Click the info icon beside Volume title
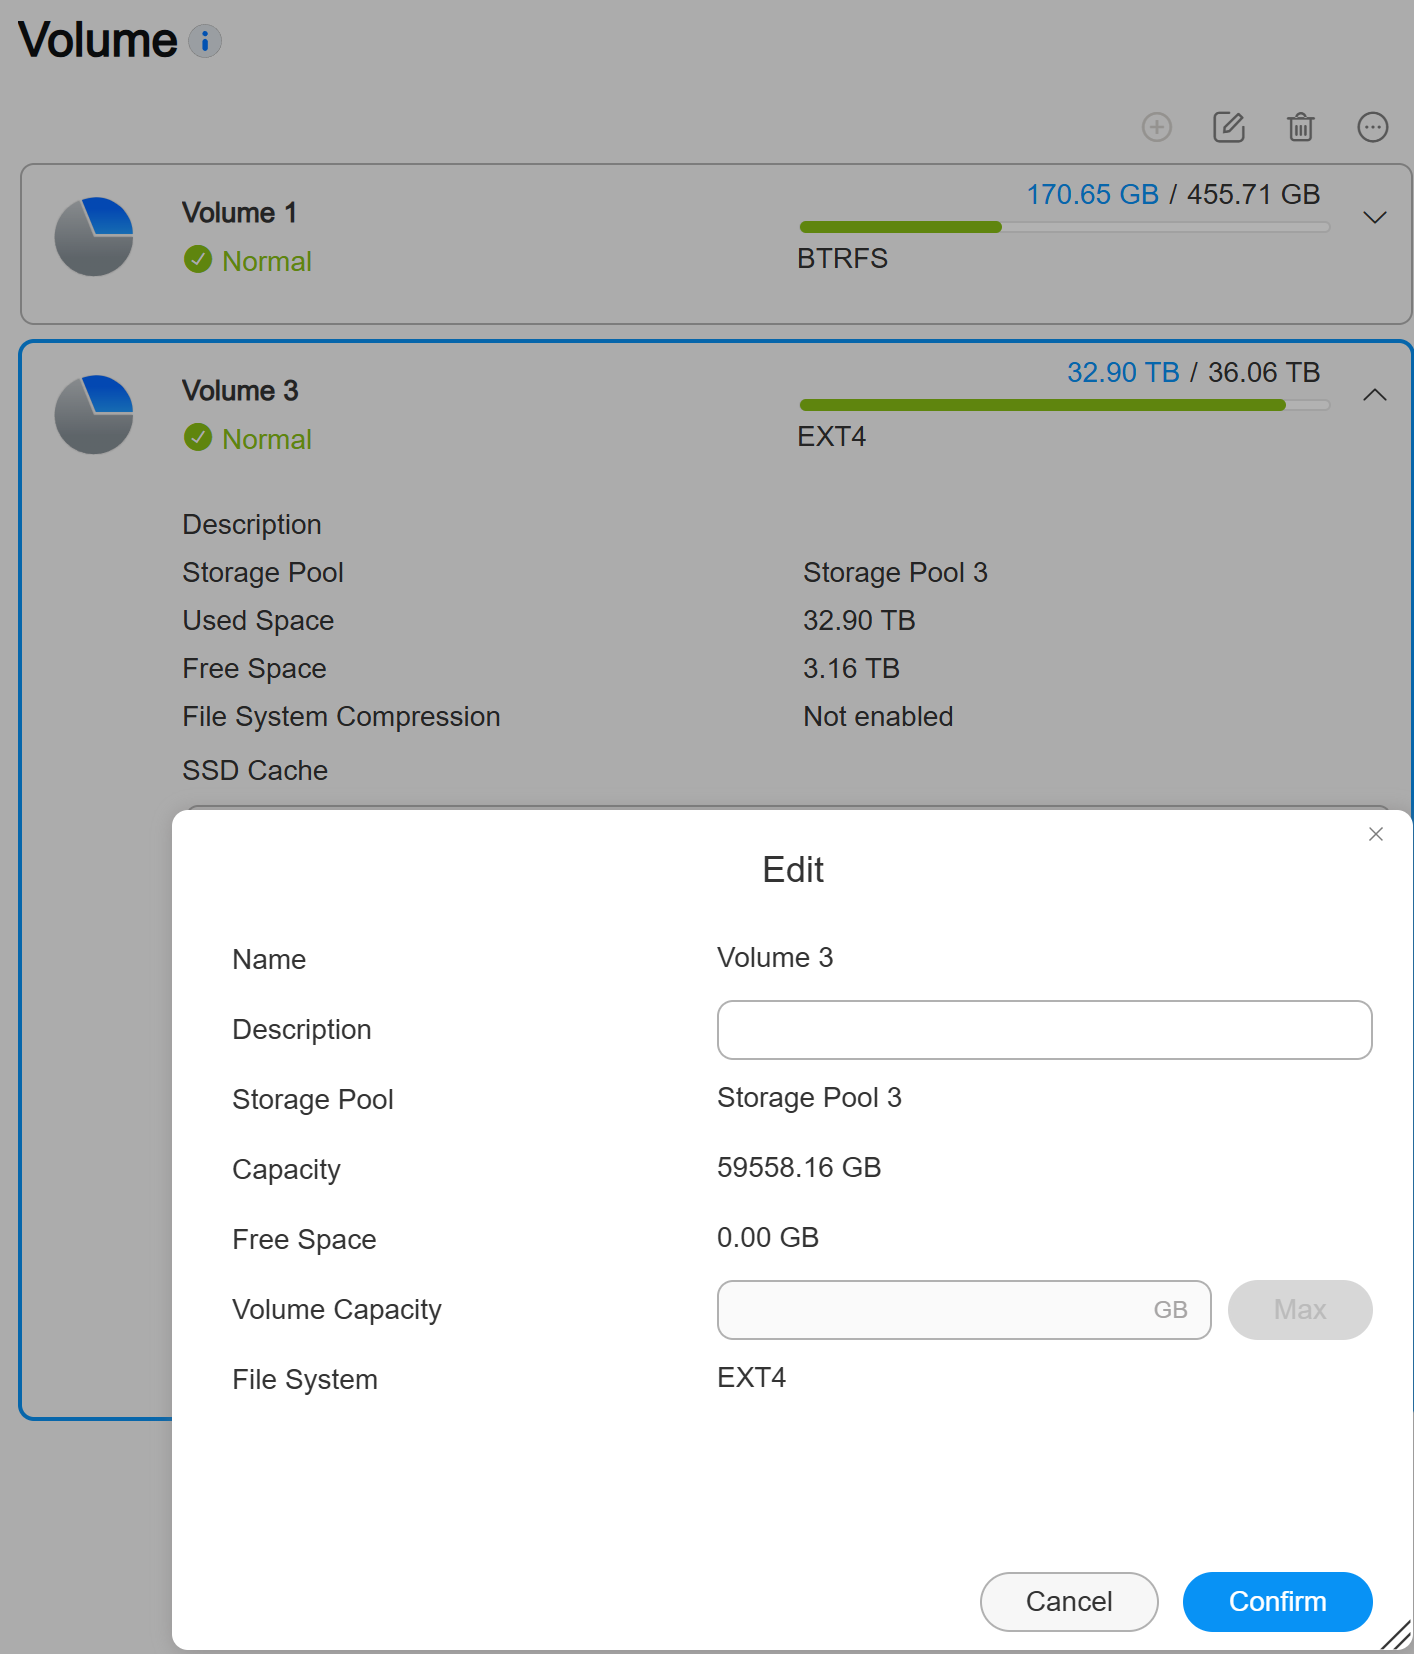1414x1654 pixels. point(205,41)
